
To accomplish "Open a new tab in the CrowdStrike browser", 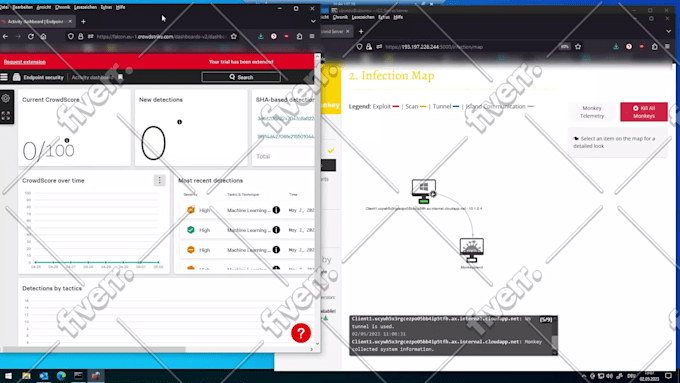I will (83, 21).
